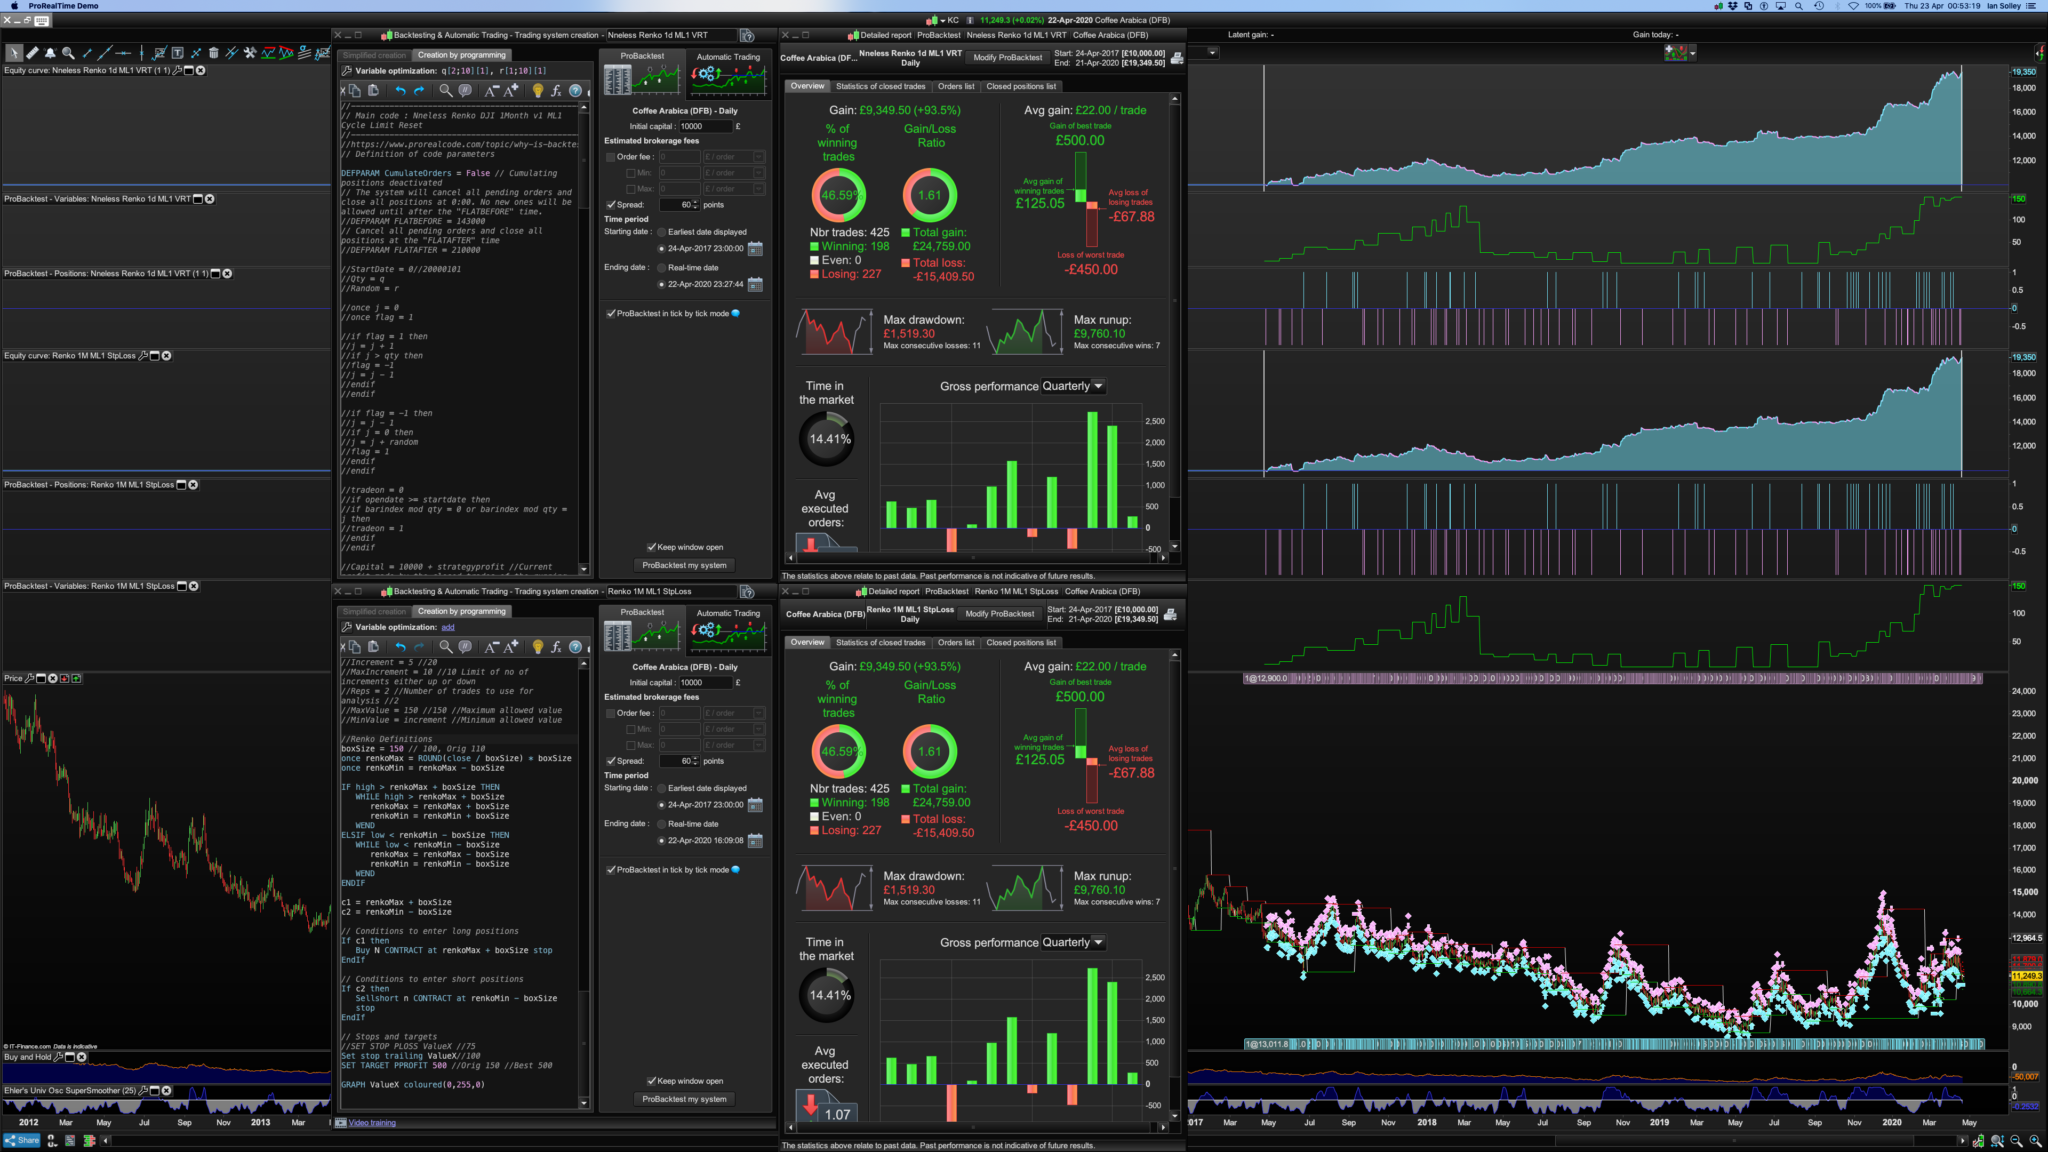Open start date calendar in top backtest panel

point(755,248)
